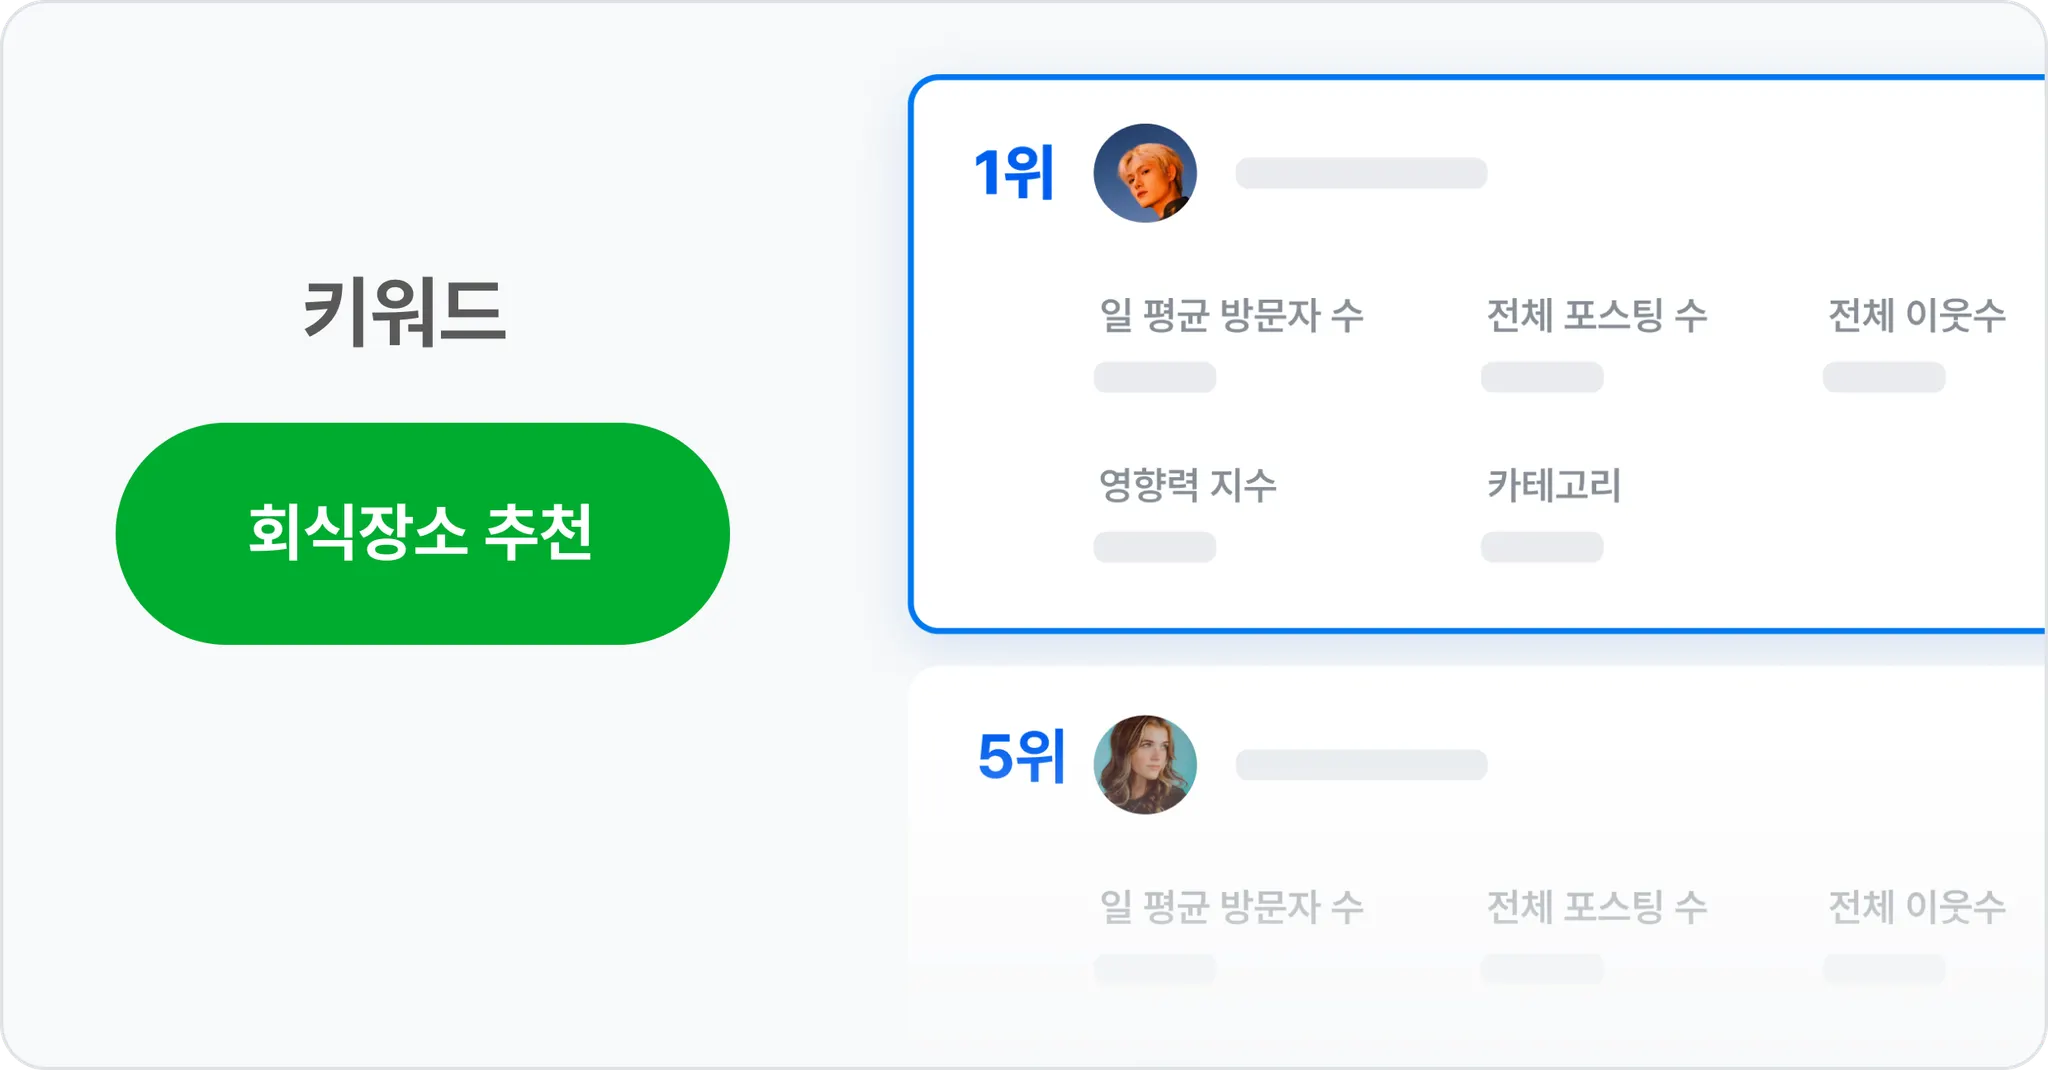Click value placeholder under 영향력 지수

point(1154,547)
